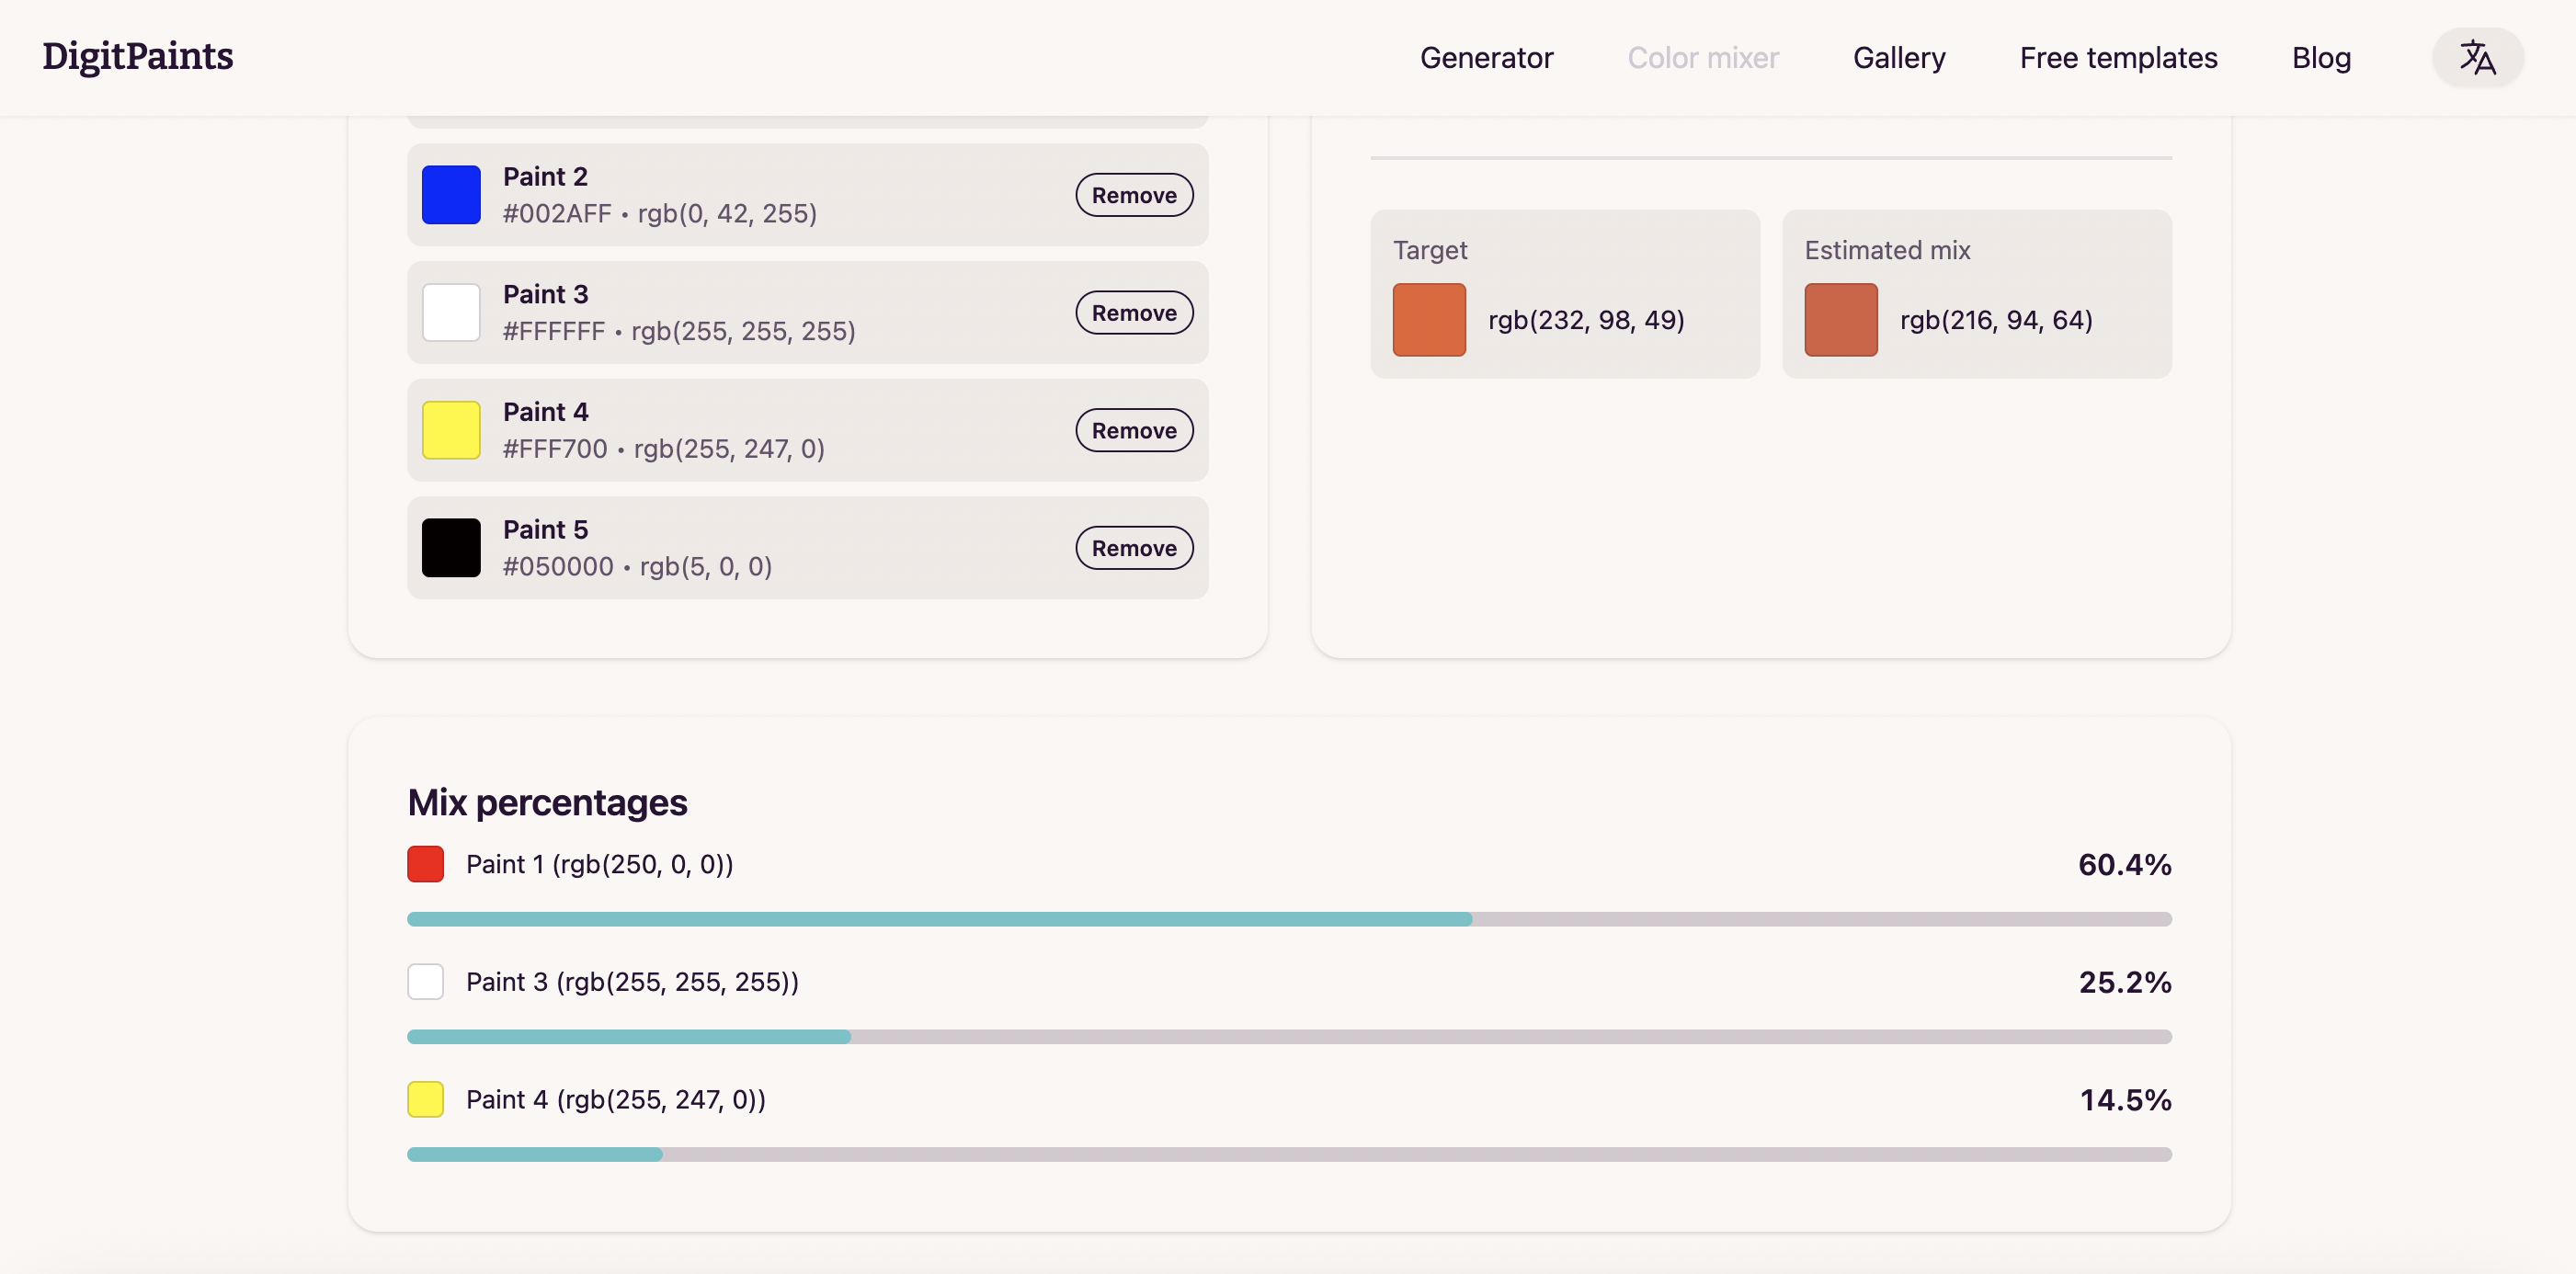Click the DigitPaints logo

pyautogui.click(x=137, y=57)
